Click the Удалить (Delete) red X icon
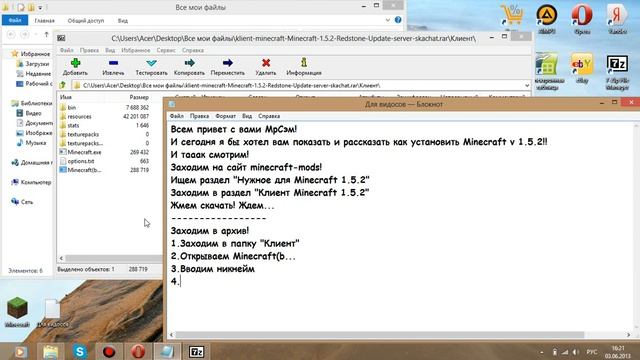Image resolution: width=640 pixels, height=360 pixels. click(x=266, y=63)
